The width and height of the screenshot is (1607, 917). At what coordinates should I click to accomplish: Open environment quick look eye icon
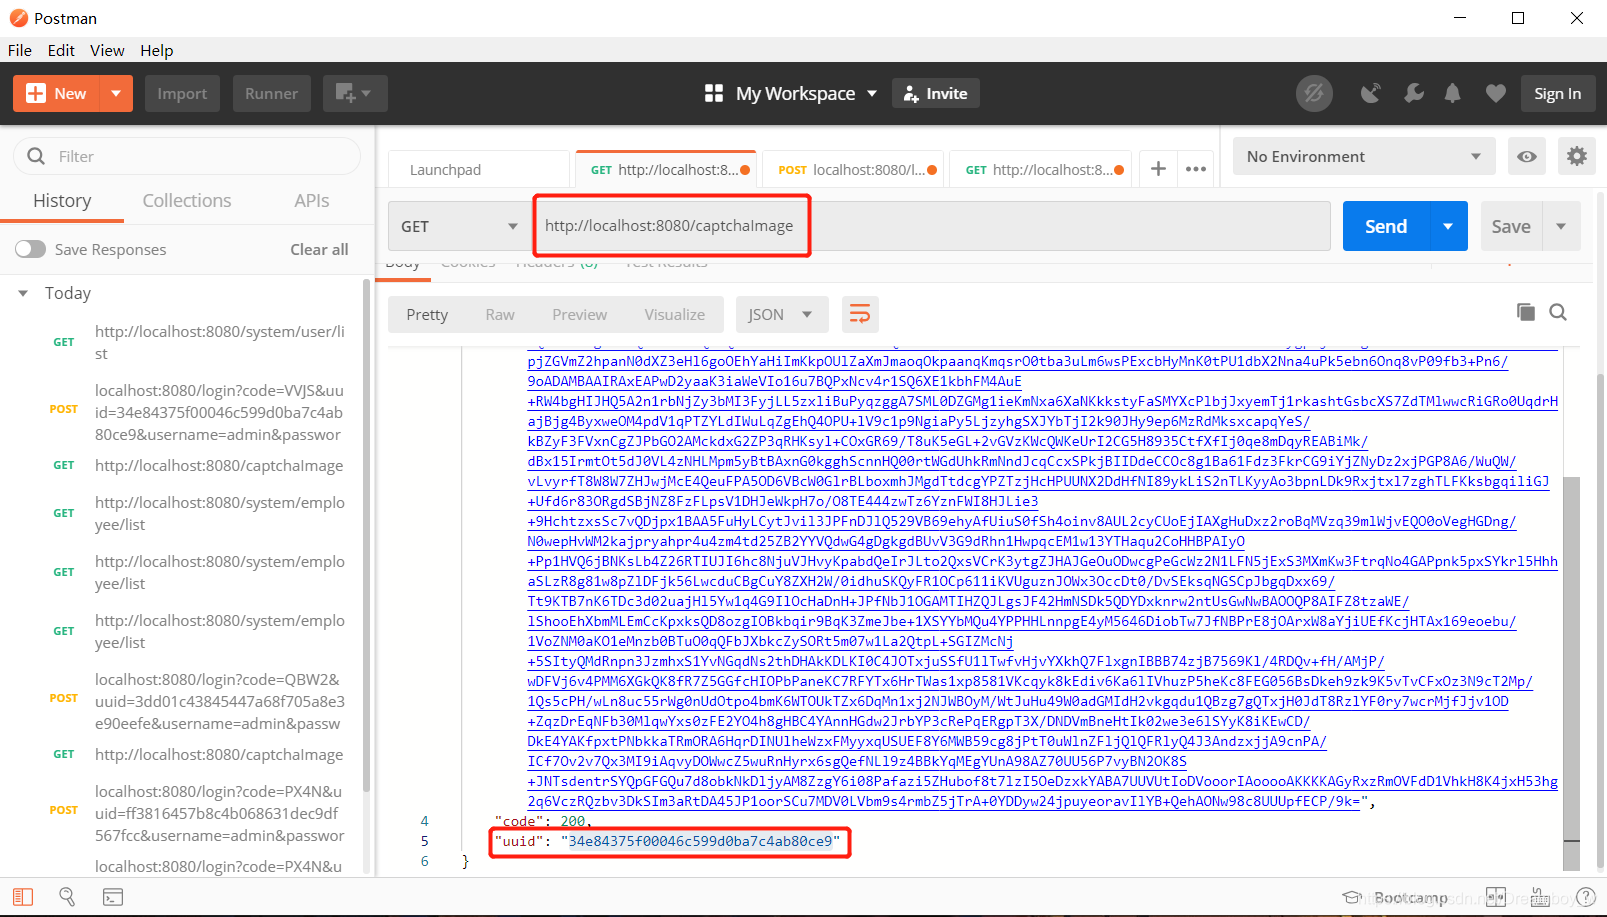pyautogui.click(x=1527, y=157)
